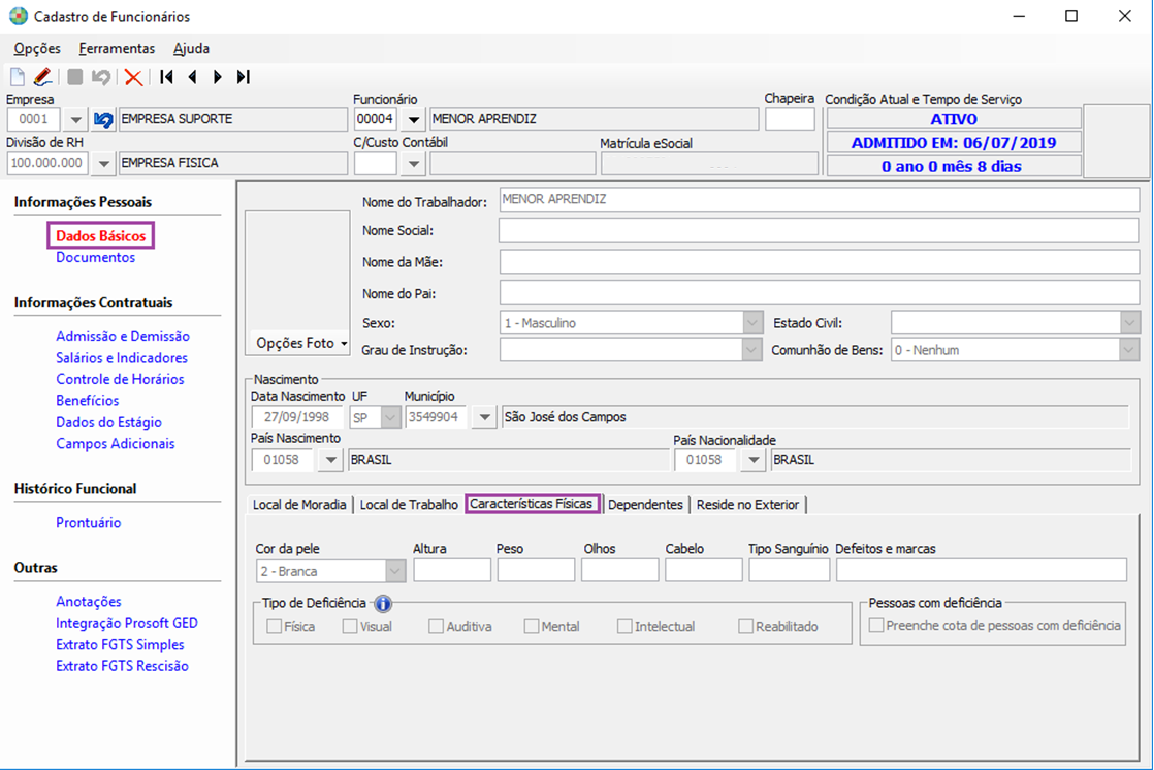Open the birth UF state dropdown
Image resolution: width=1154 pixels, height=770 pixels.
(x=390, y=417)
